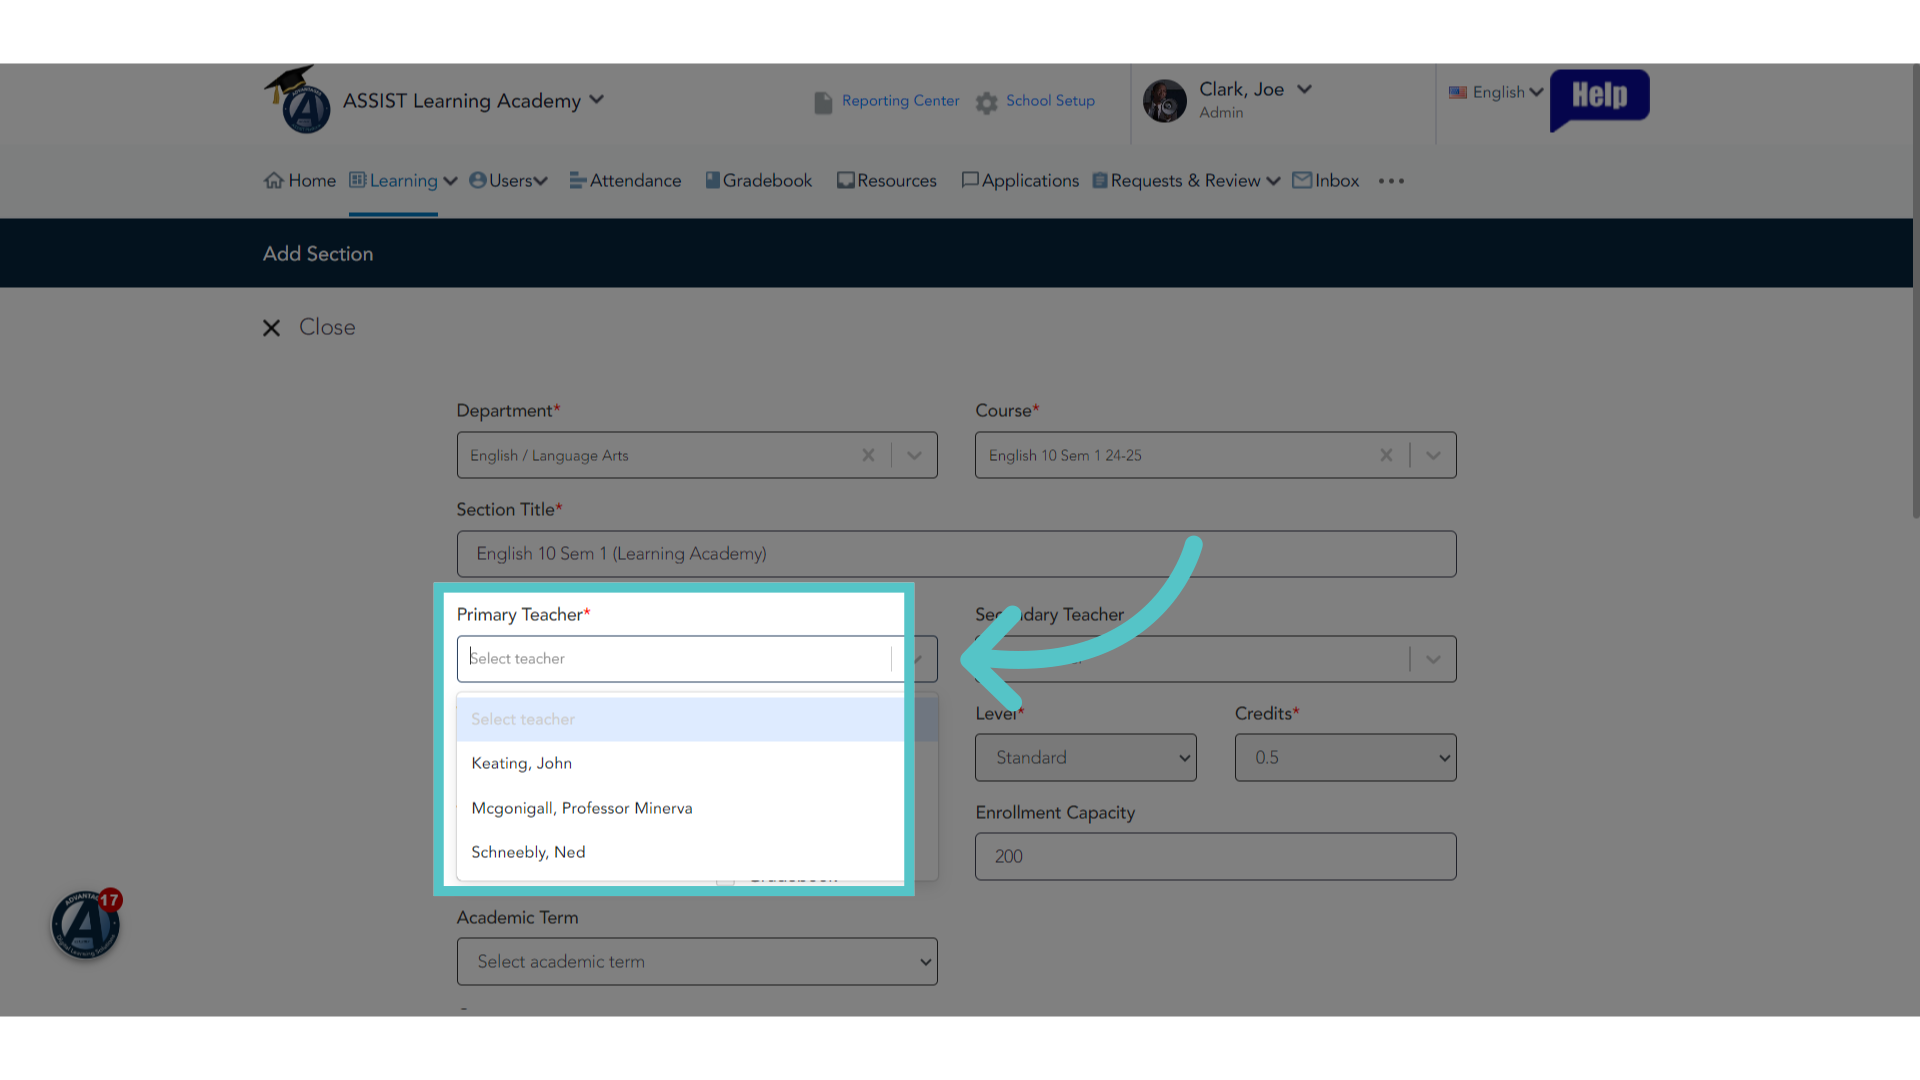Click the Close label to exit Add Section

[x=327, y=327]
